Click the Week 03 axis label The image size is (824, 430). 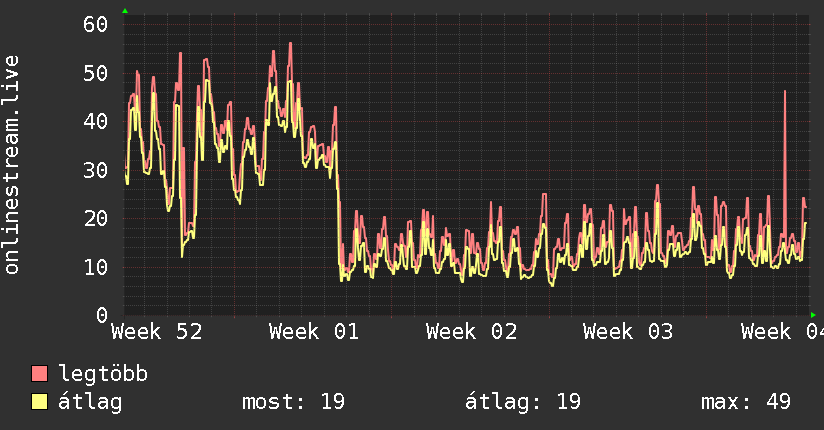[628, 332]
